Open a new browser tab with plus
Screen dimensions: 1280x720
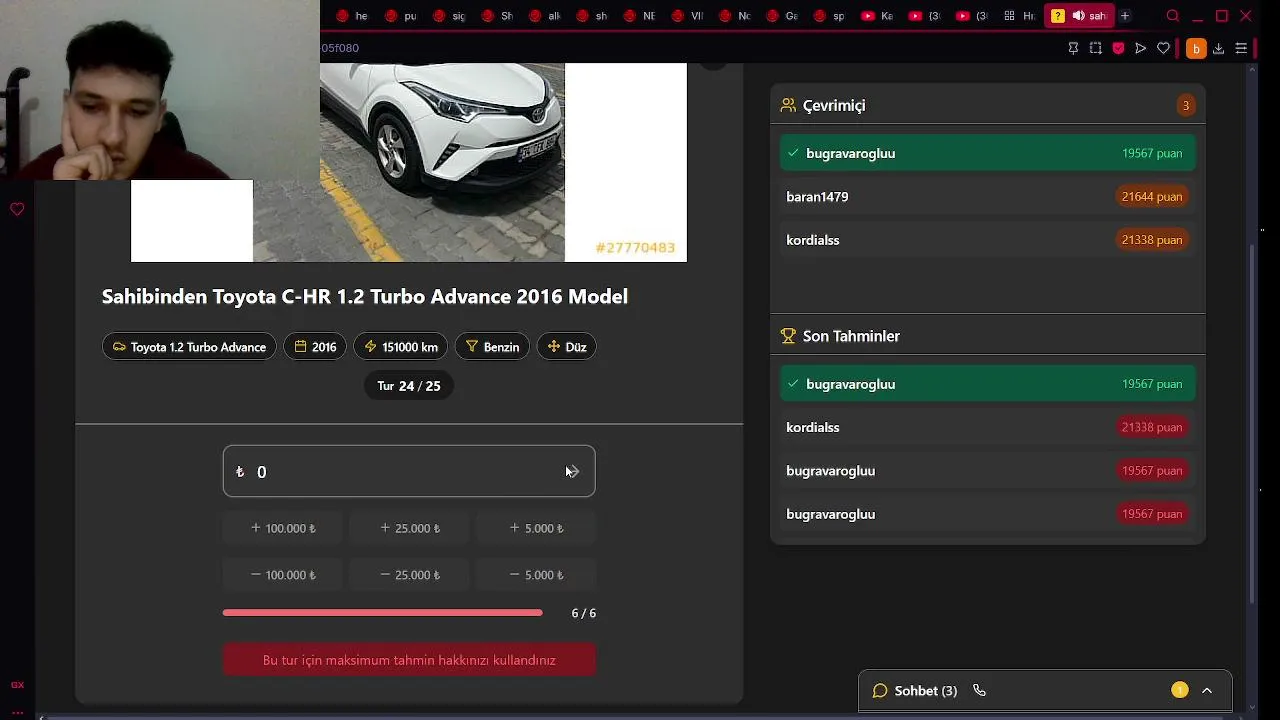[1125, 16]
